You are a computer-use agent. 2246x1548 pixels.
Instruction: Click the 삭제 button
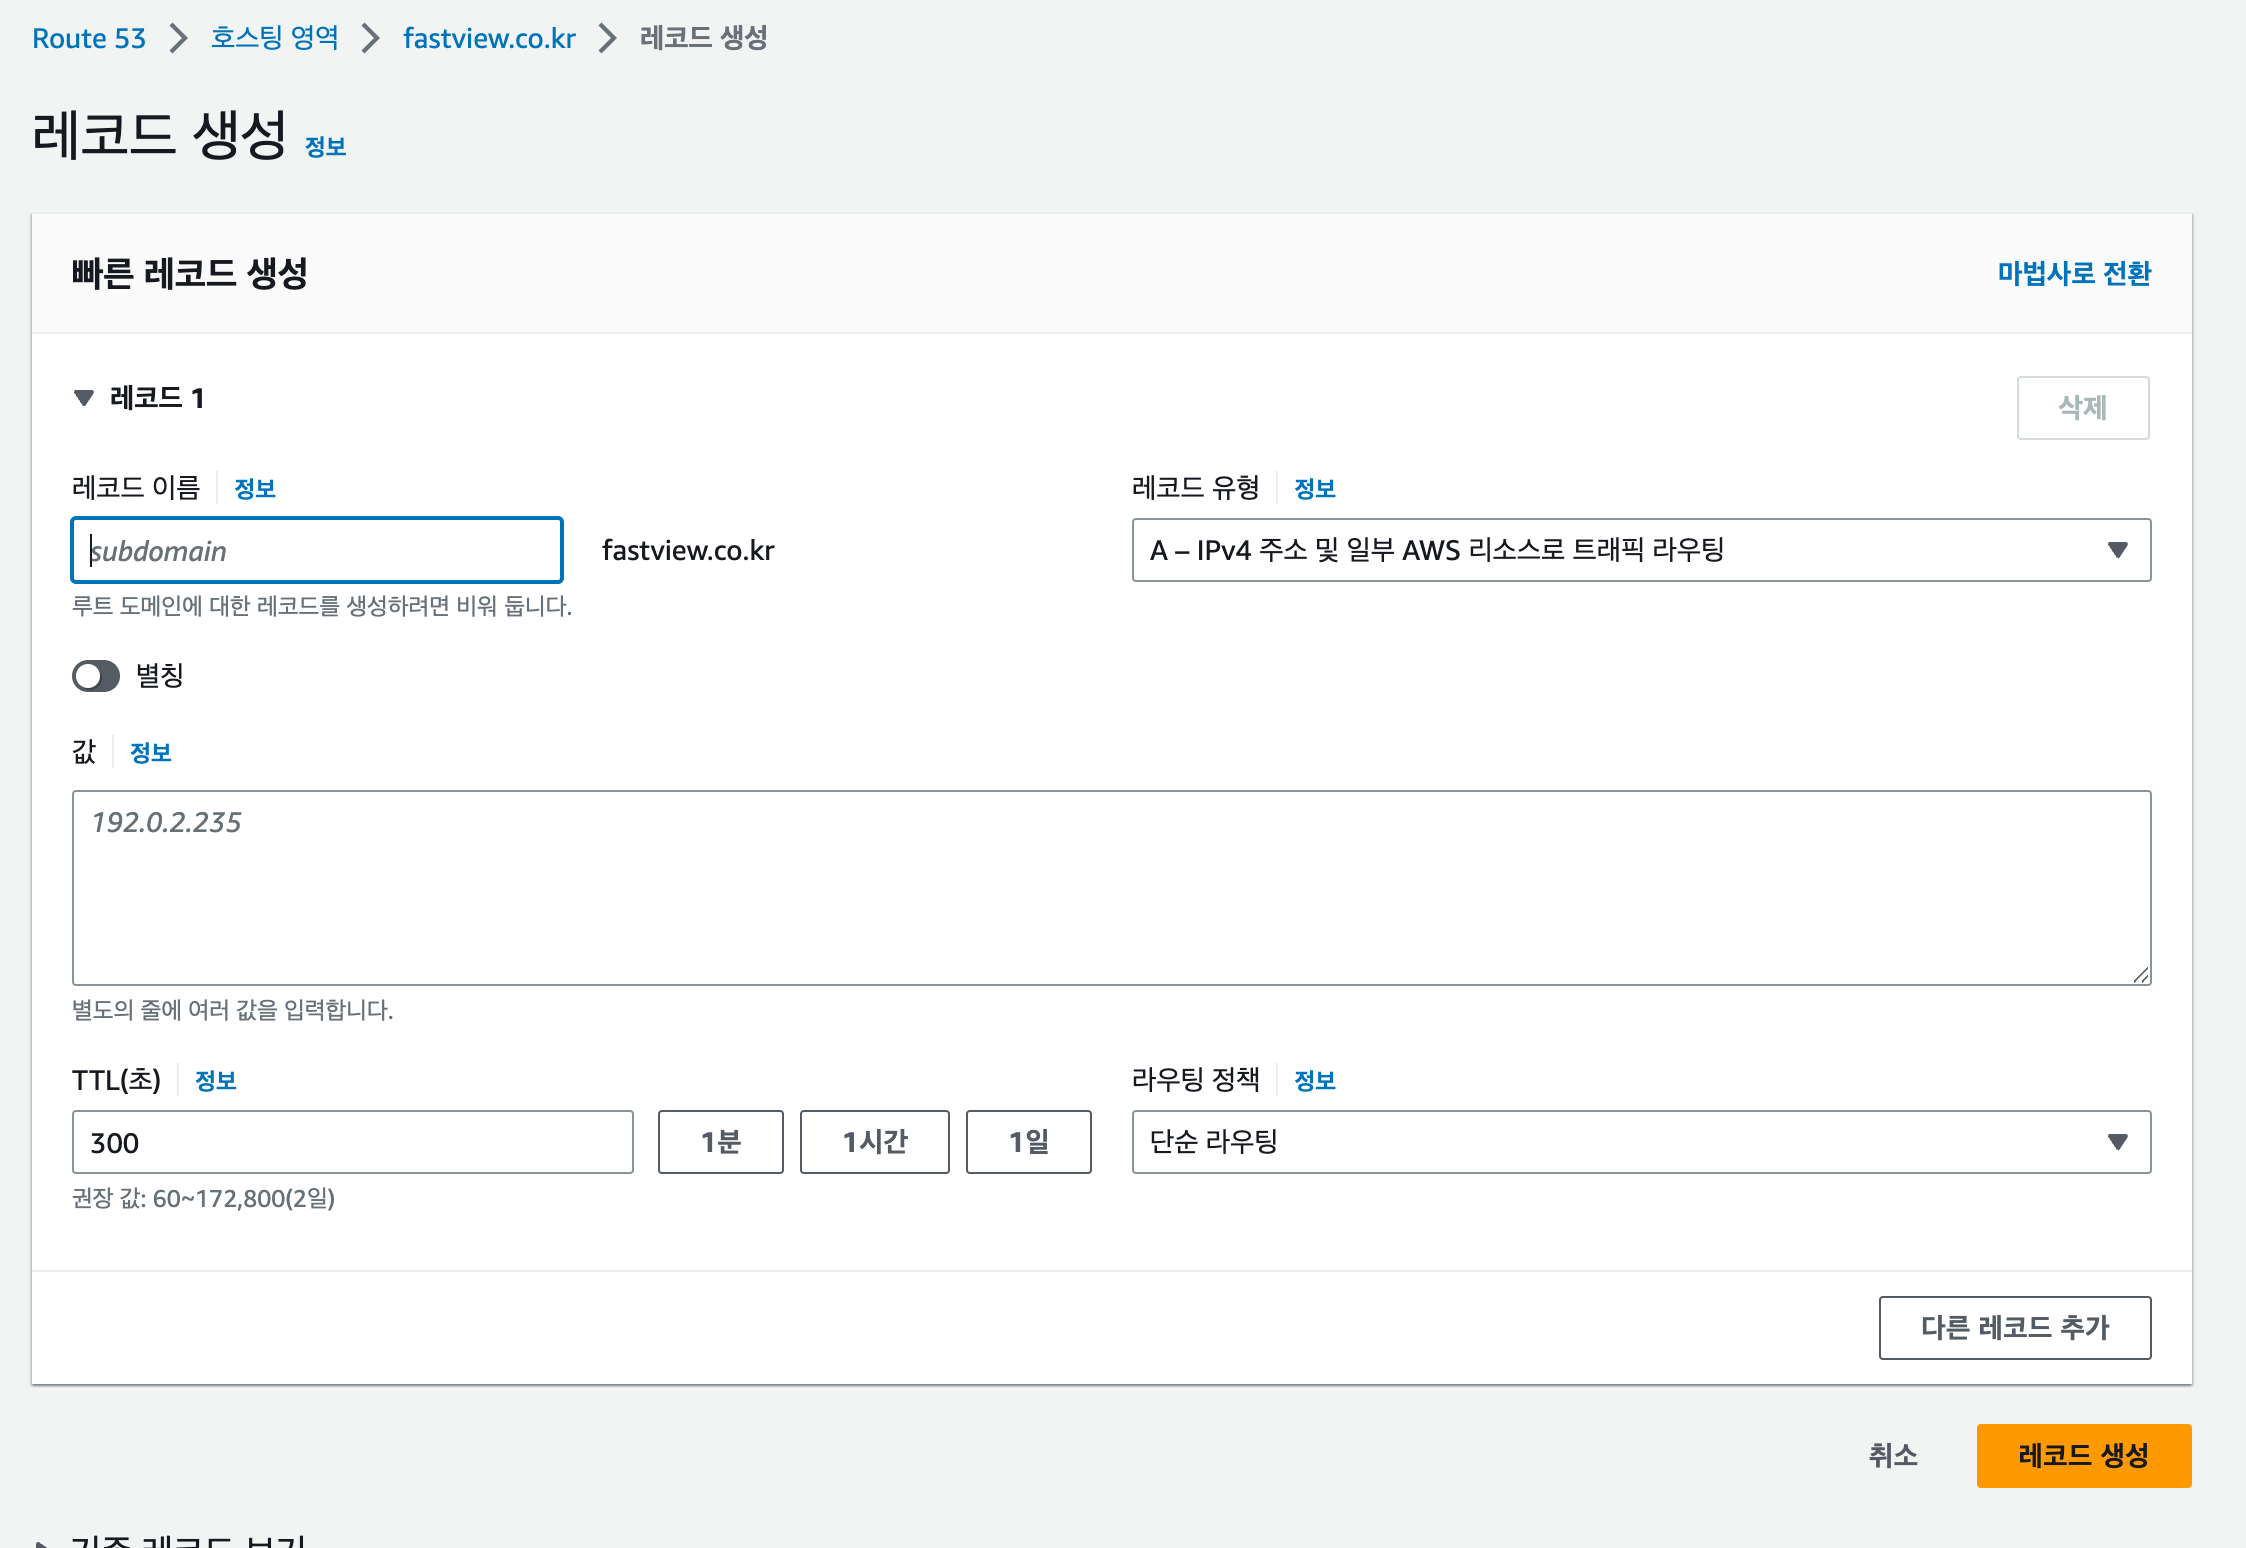coord(2082,408)
